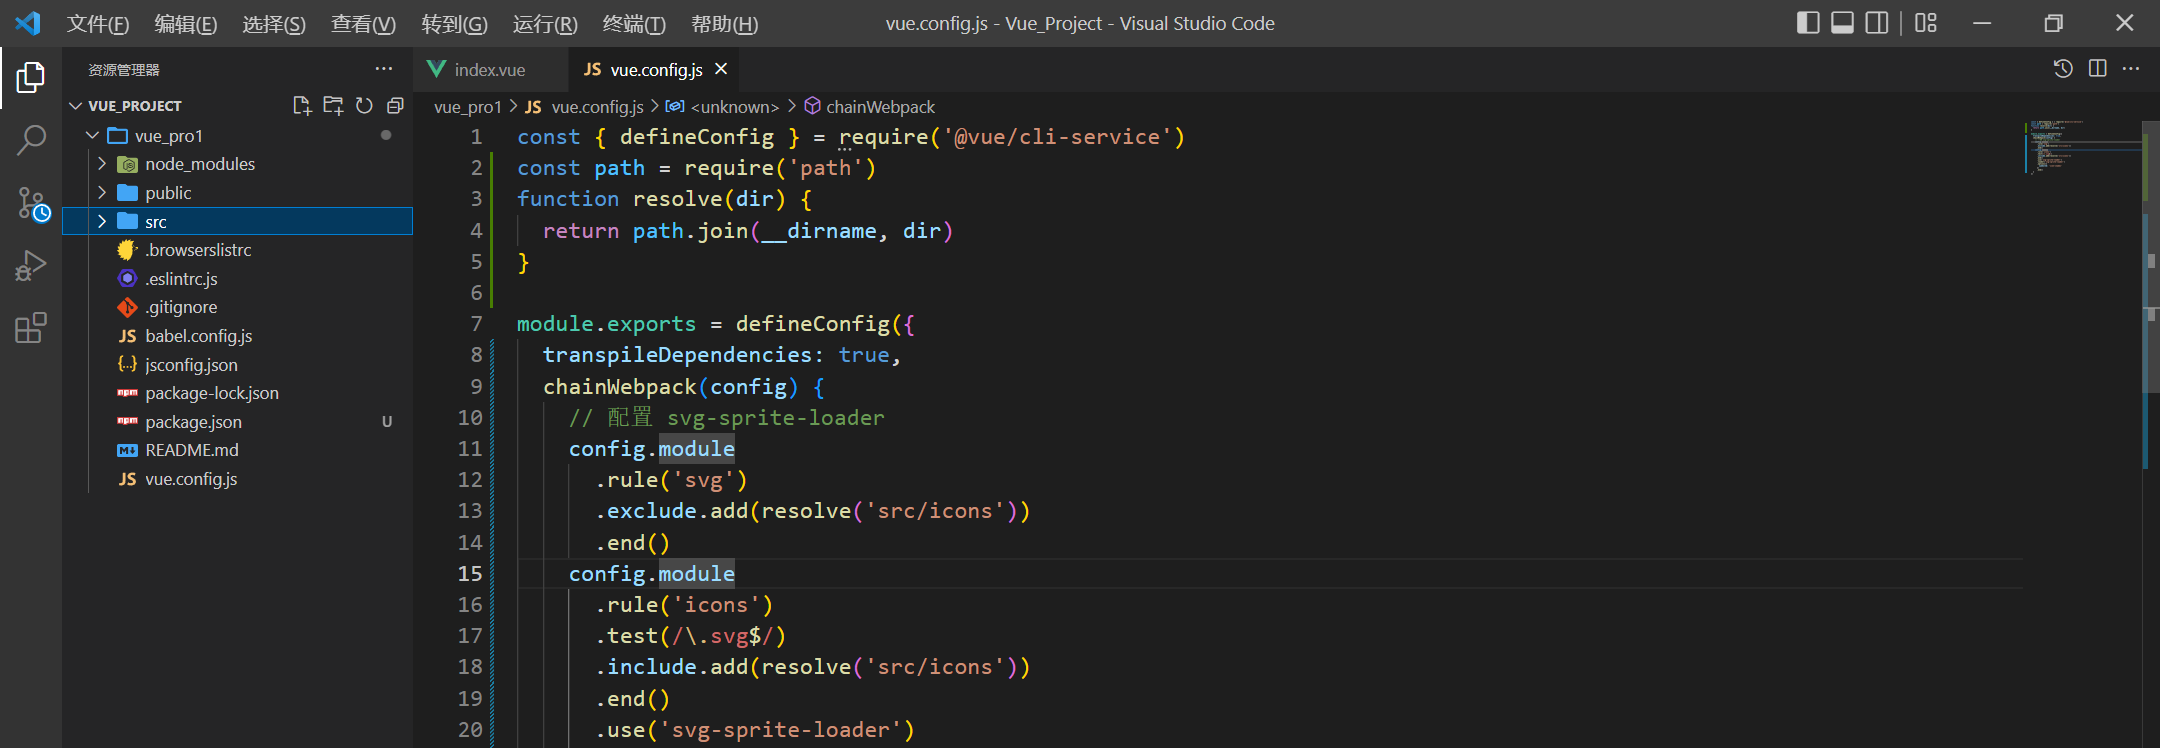
Task: Click the 资源管理器 panel title
Action: [x=124, y=70]
